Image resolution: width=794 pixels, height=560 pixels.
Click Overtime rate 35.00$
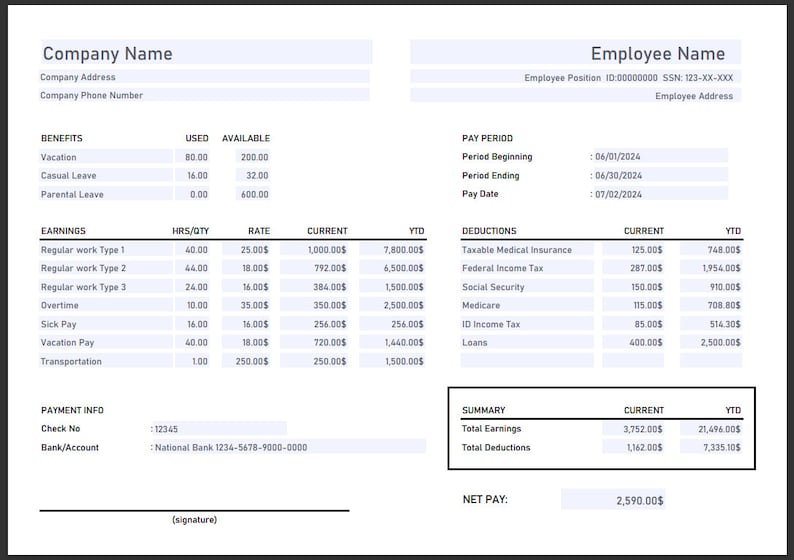[x=246, y=305]
